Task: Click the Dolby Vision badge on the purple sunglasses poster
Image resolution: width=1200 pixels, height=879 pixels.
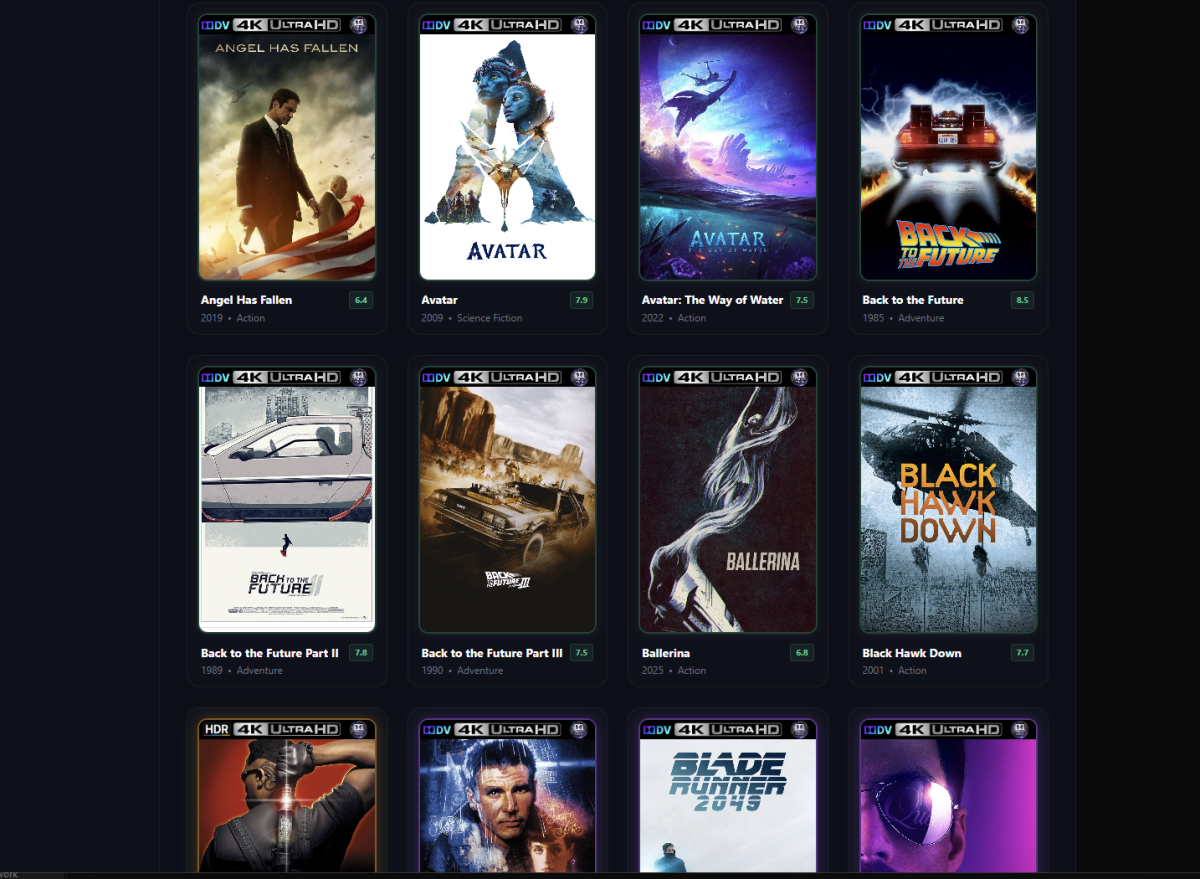Action: [x=878, y=729]
